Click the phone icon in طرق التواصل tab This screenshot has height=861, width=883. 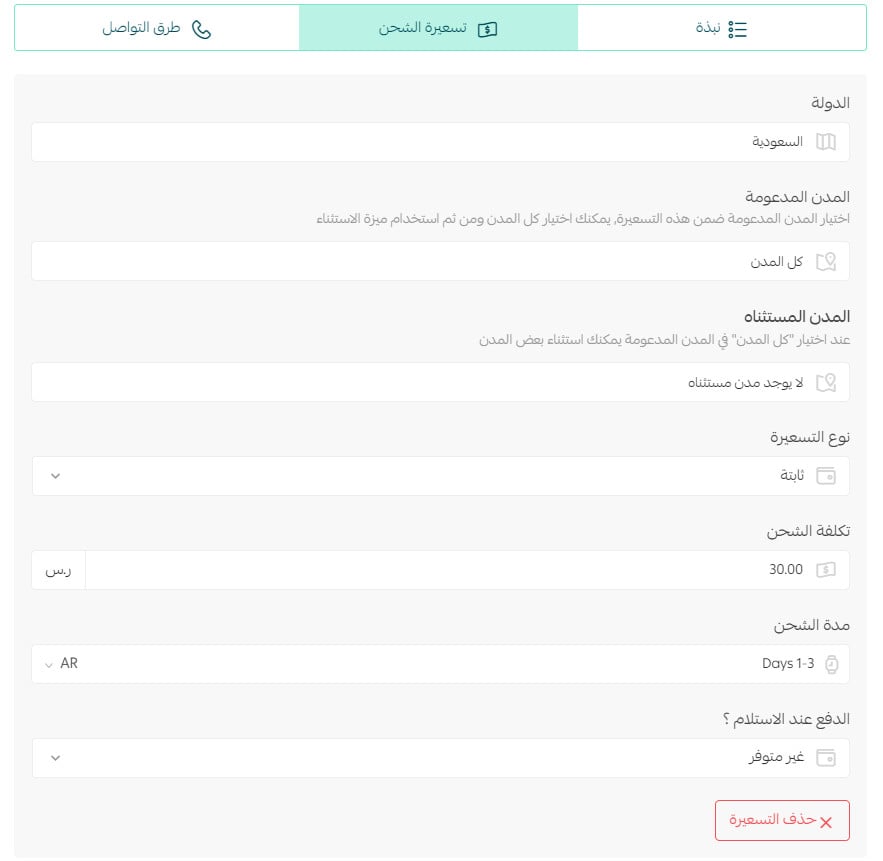[x=201, y=29]
